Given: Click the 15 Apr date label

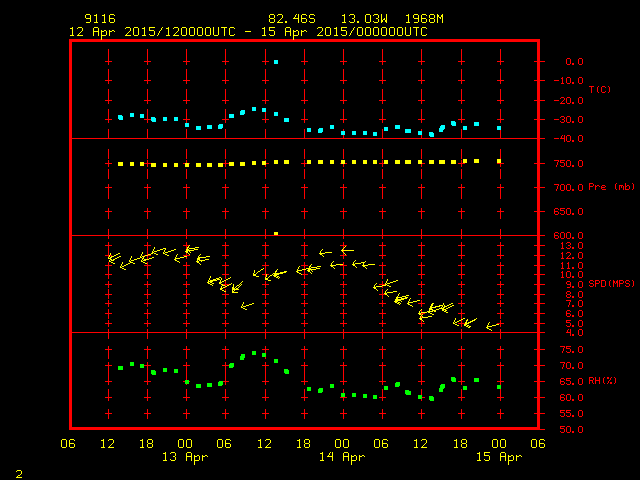Looking at the screenshot, I should [499, 458].
